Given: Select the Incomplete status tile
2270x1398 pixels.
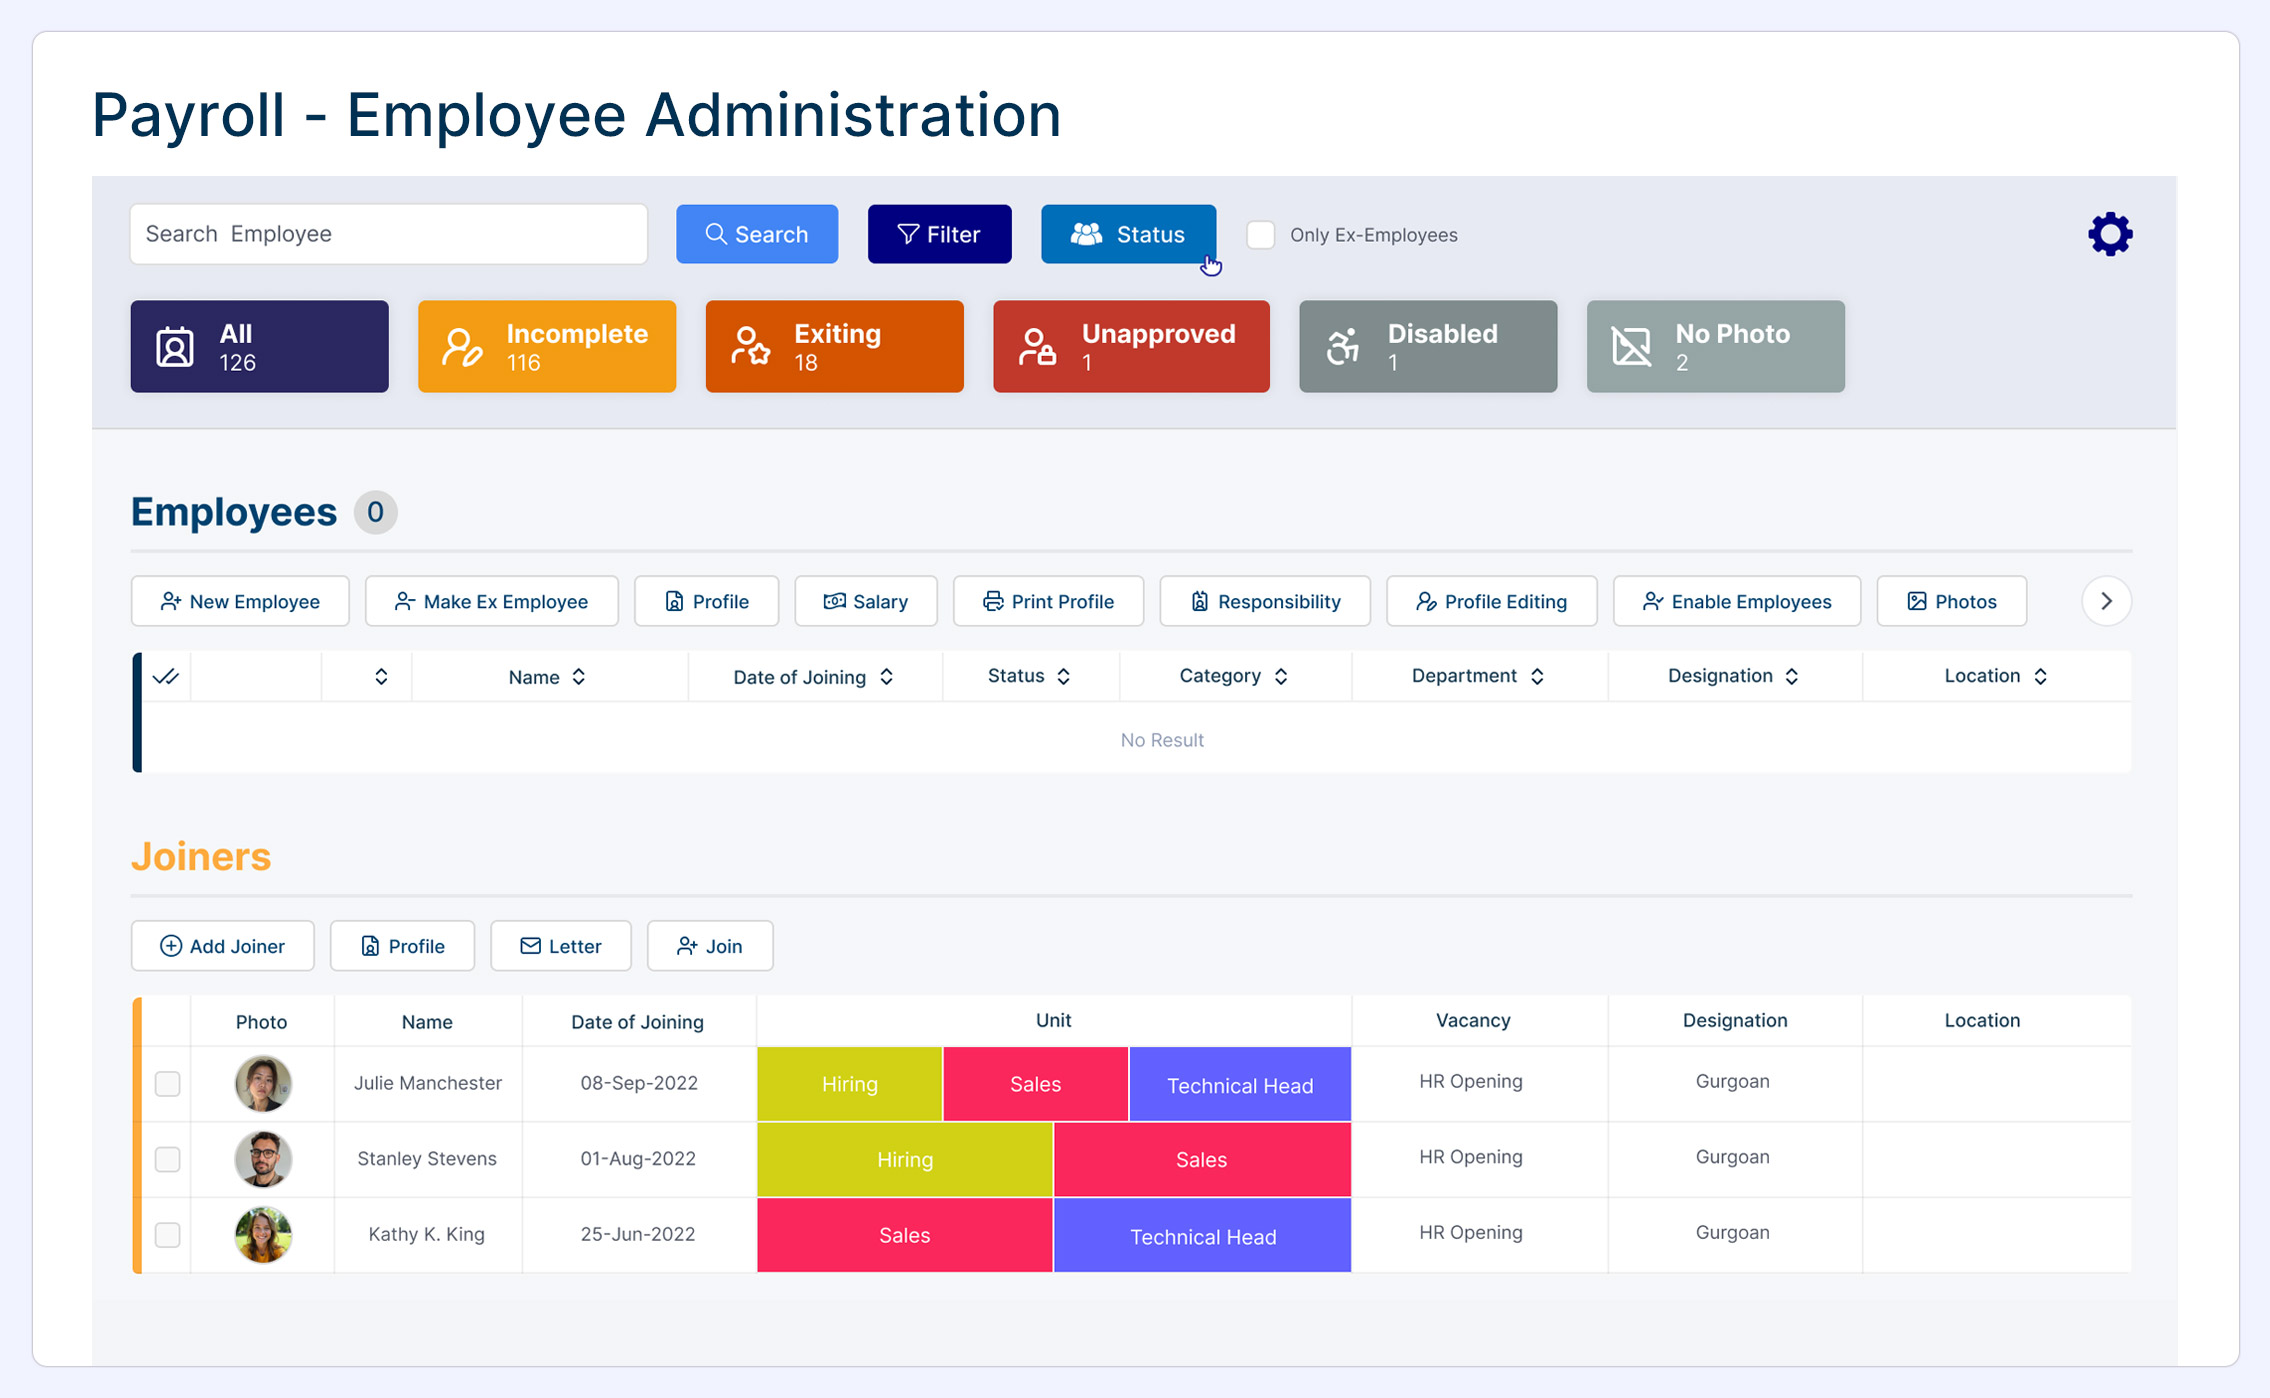Looking at the screenshot, I should pyautogui.click(x=546, y=347).
